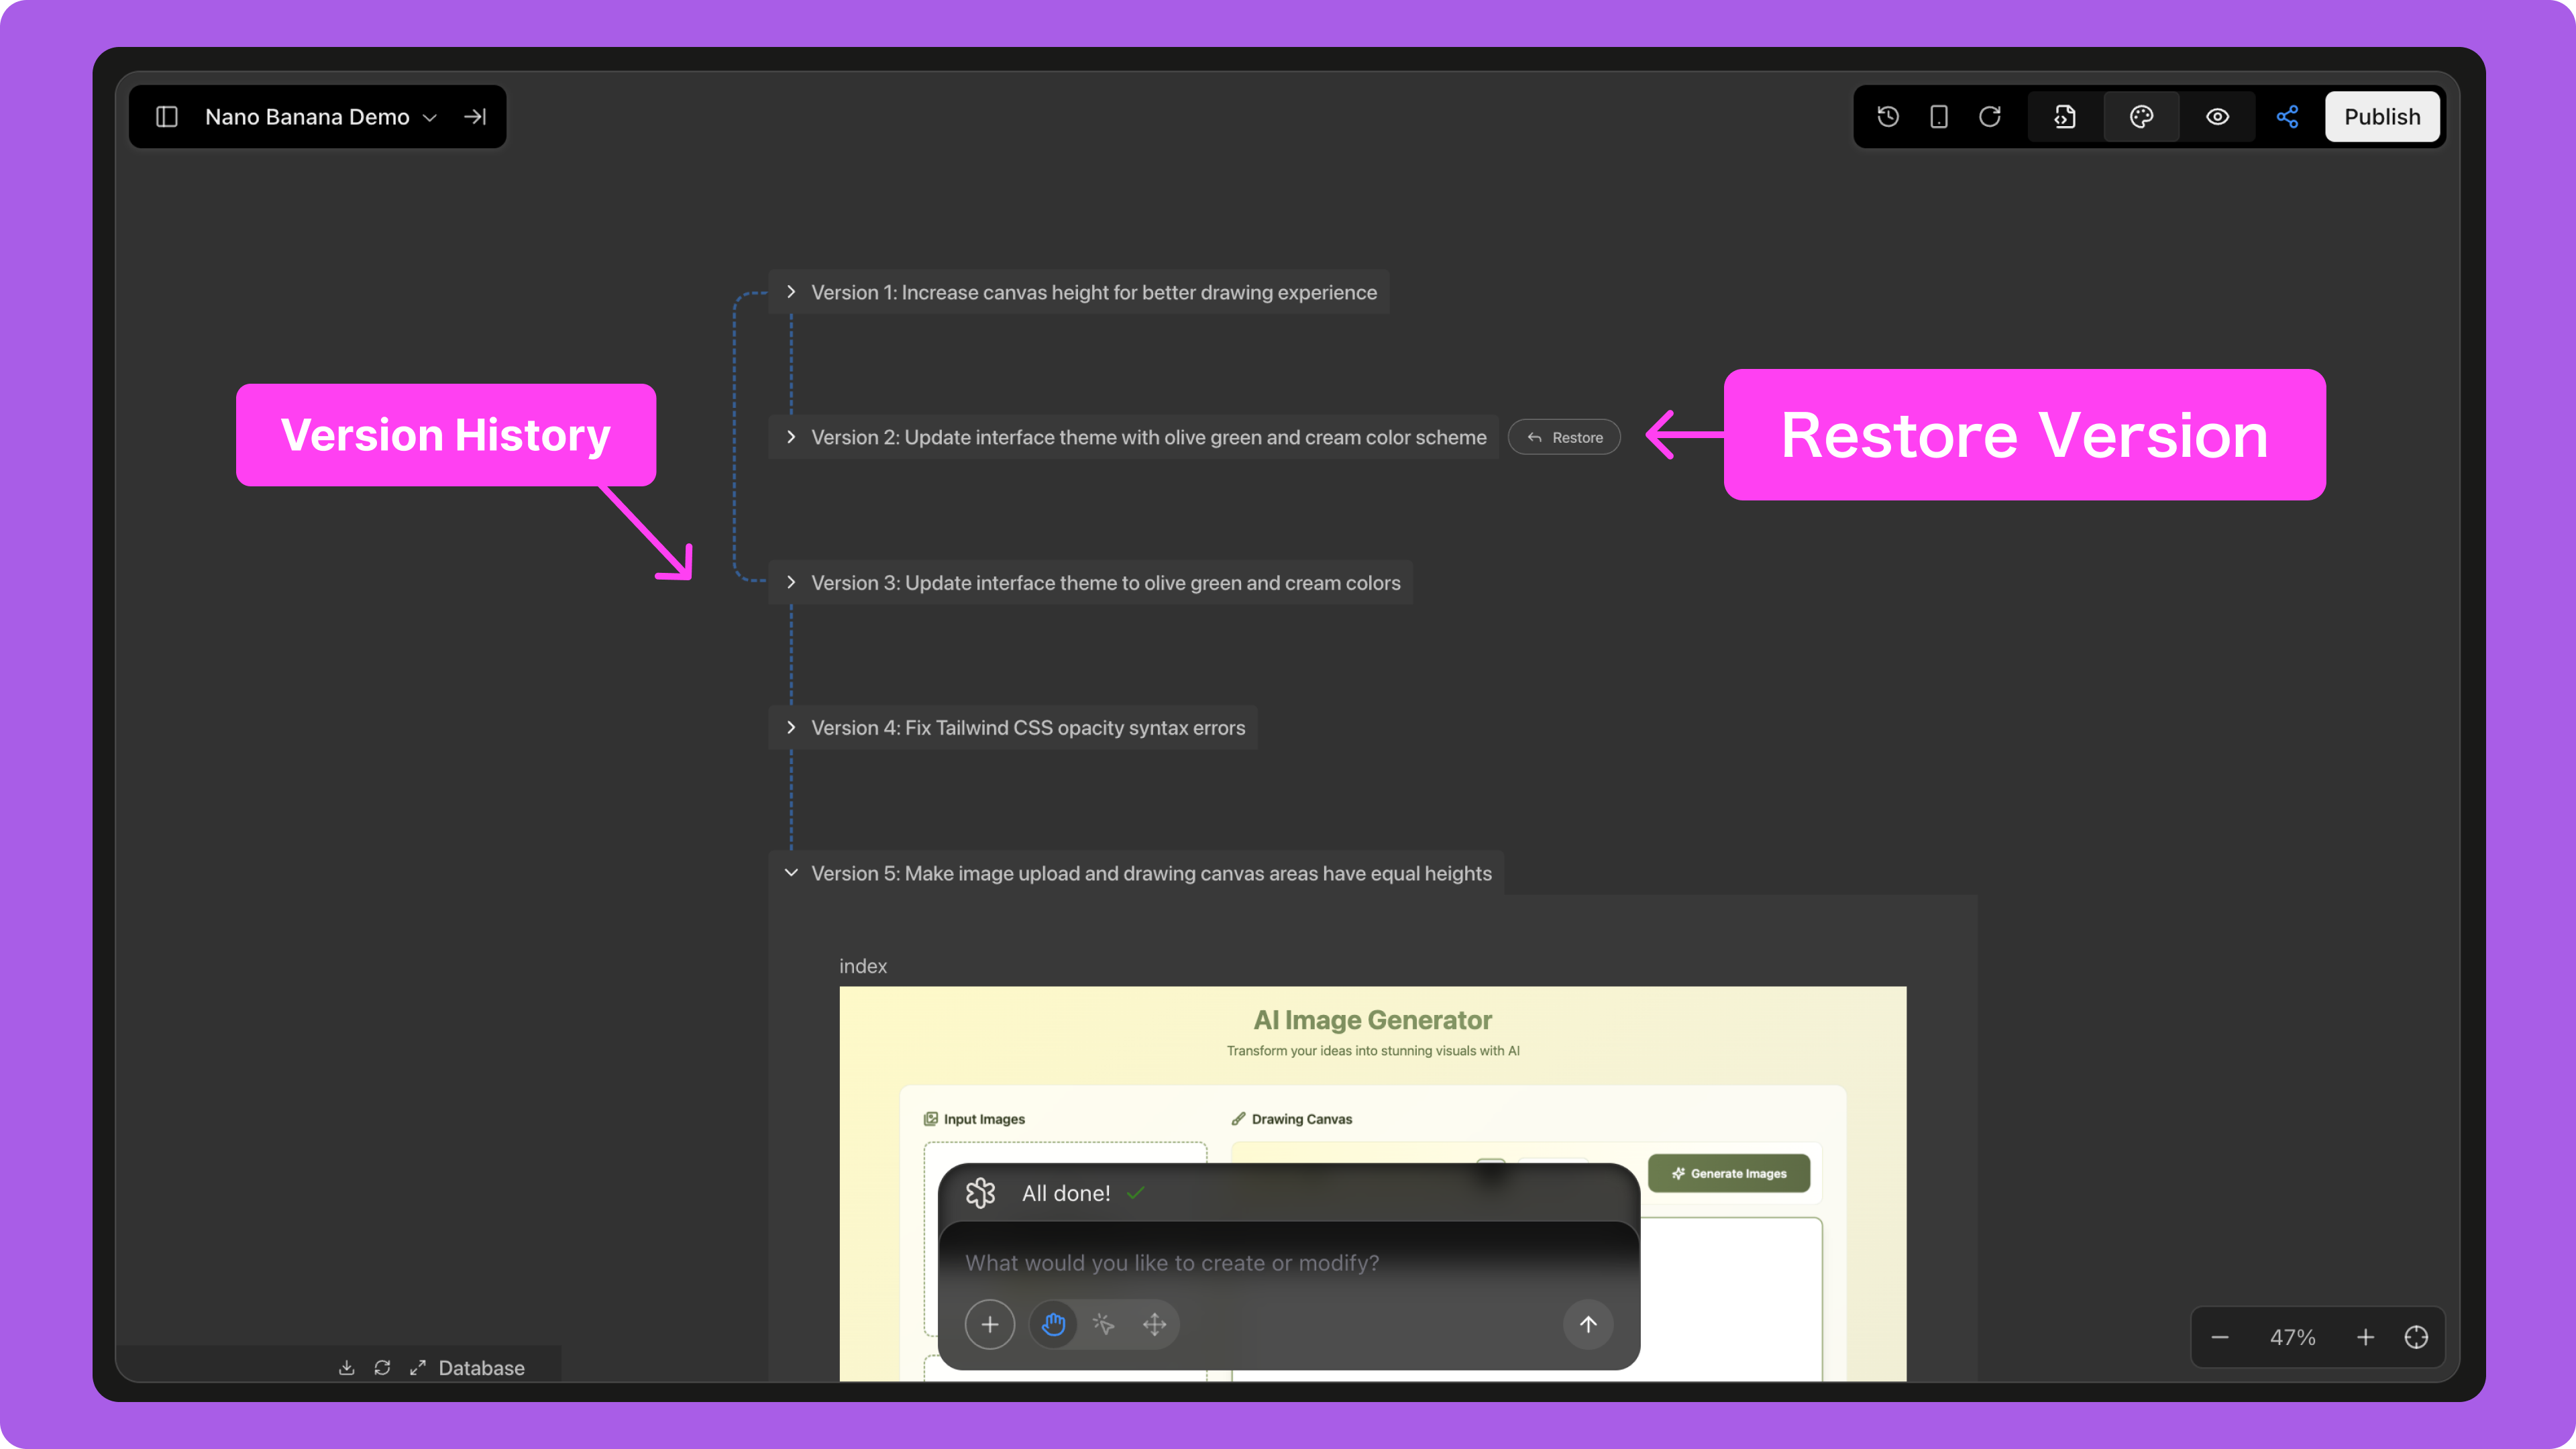2576x1449 pixels.
Task: Click the plus attach button in prompt
Action: (x=989, y=1324)
